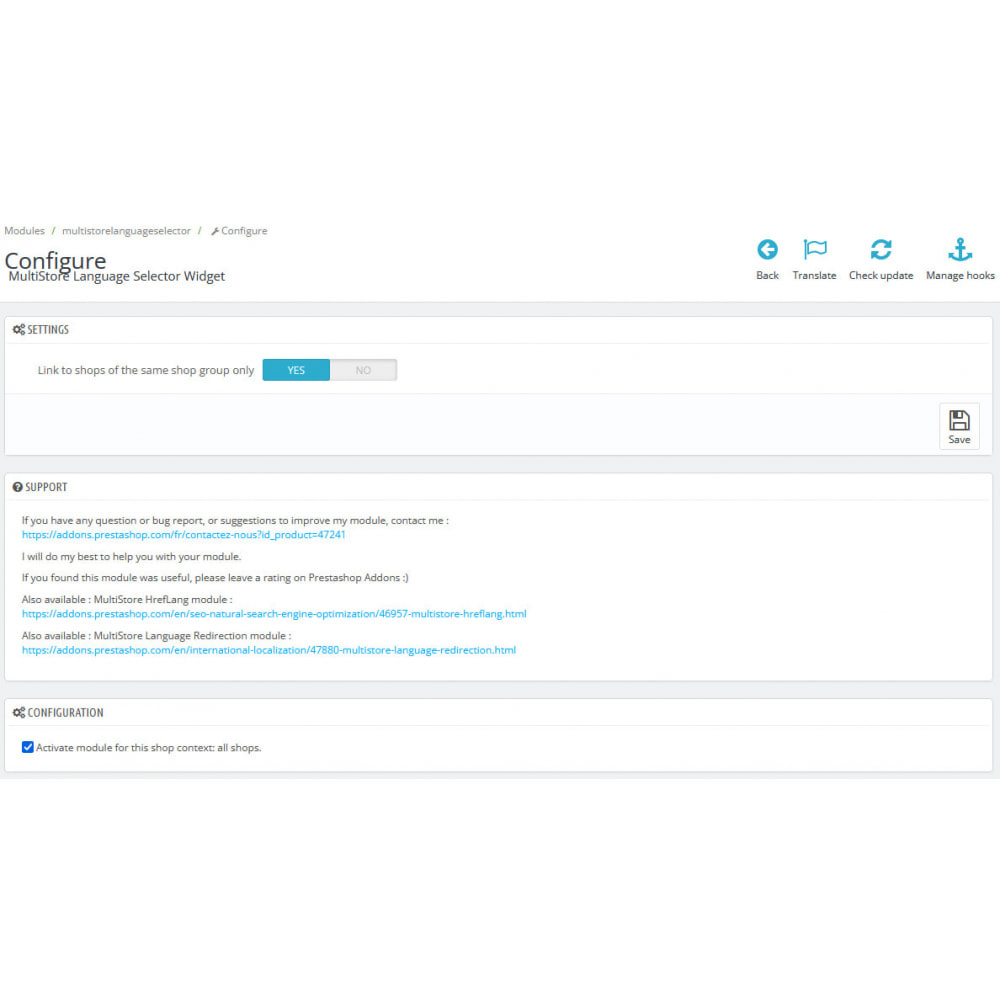Set shop group link toggle to NO
The image size is (1000, 1000).
click(x=363, y=370)
